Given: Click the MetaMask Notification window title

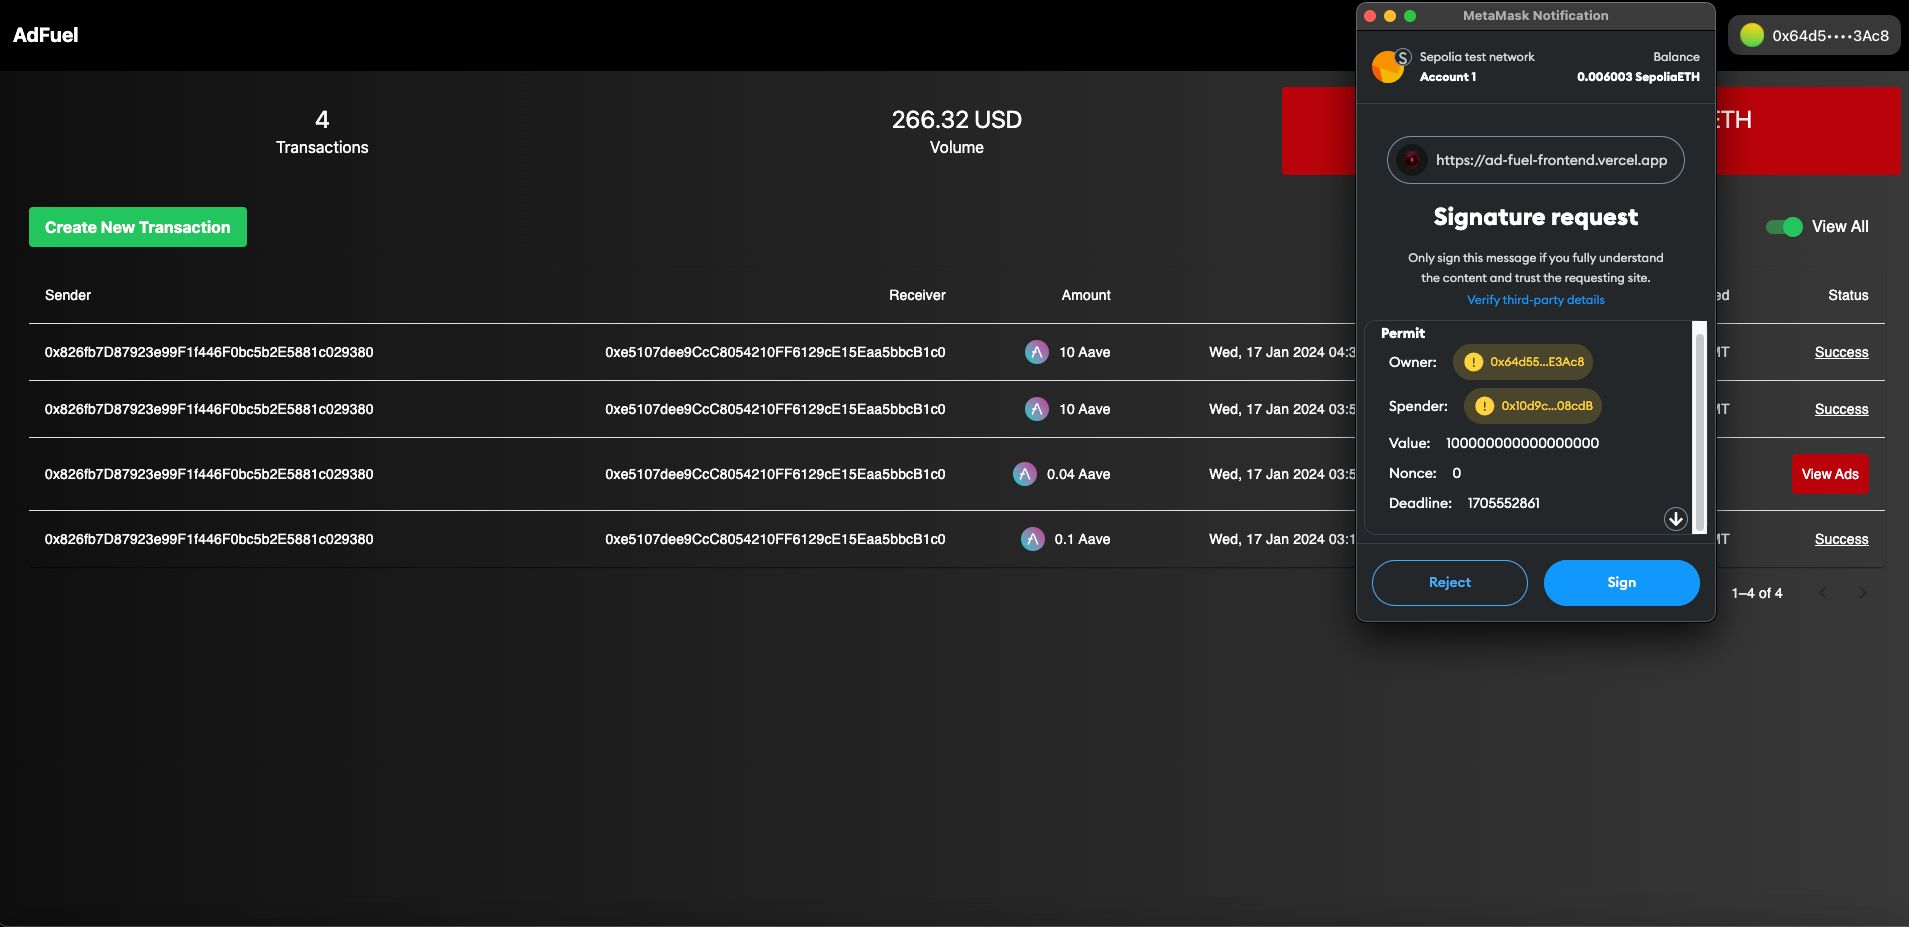Looking at the screenshot, I should pyautogui.click(x=1536, y=16).
